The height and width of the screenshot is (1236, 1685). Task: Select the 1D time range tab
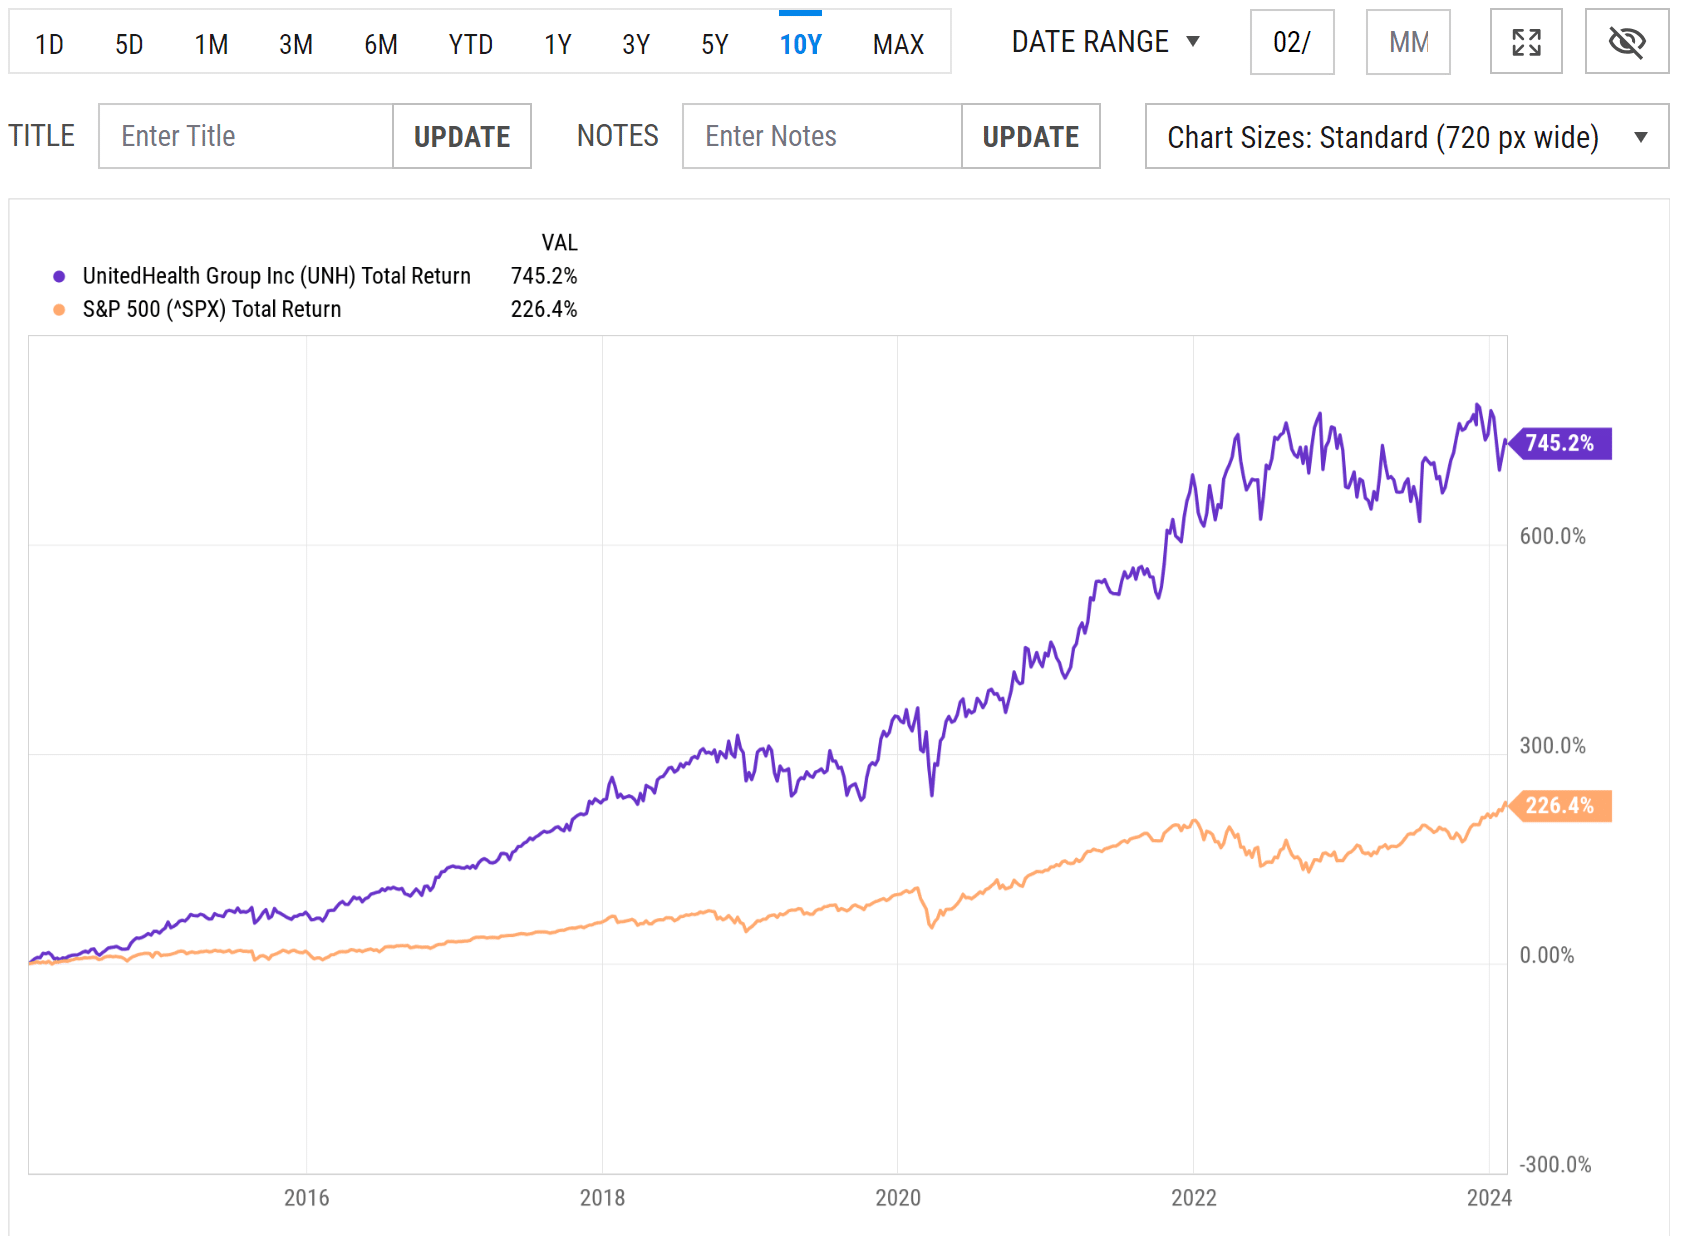[x=49, y=44]
